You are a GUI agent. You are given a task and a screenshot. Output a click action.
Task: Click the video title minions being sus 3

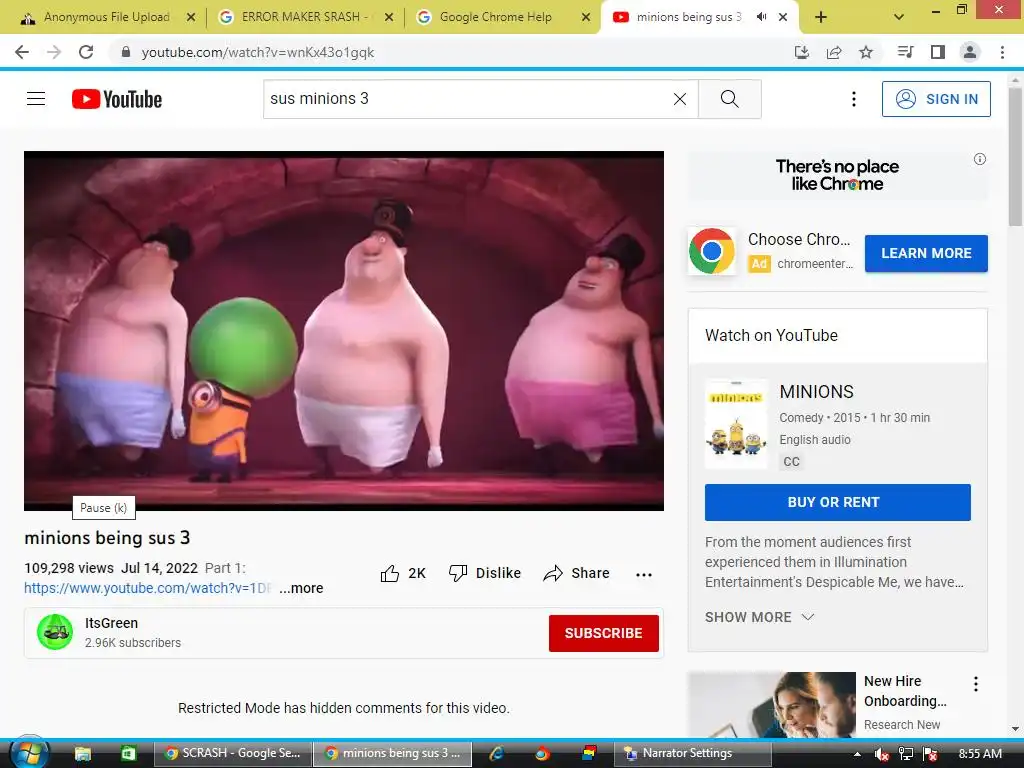[107, 537]
